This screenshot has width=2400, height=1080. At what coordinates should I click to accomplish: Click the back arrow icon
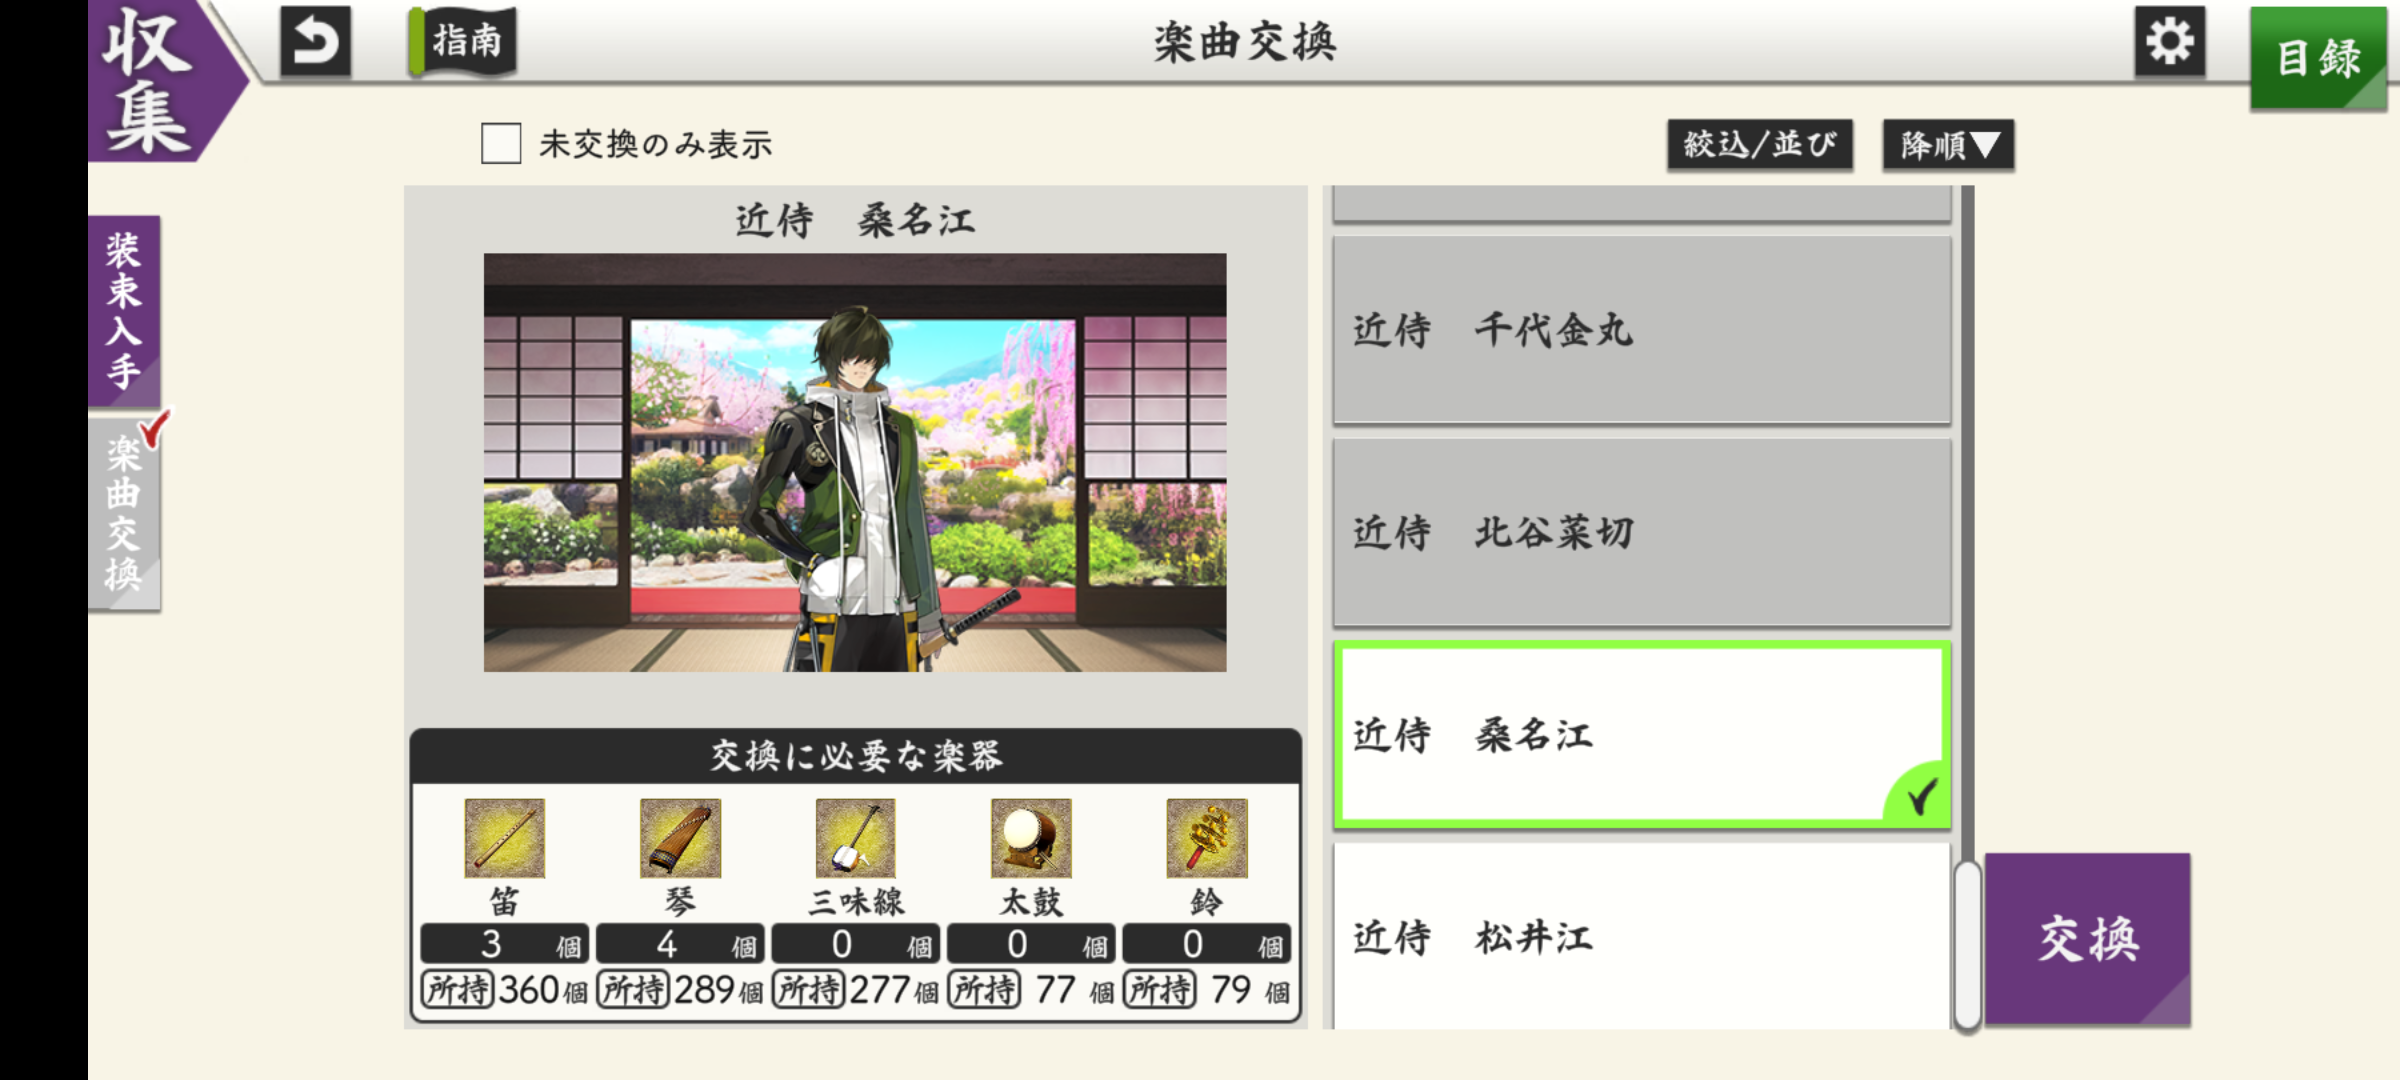316,42
